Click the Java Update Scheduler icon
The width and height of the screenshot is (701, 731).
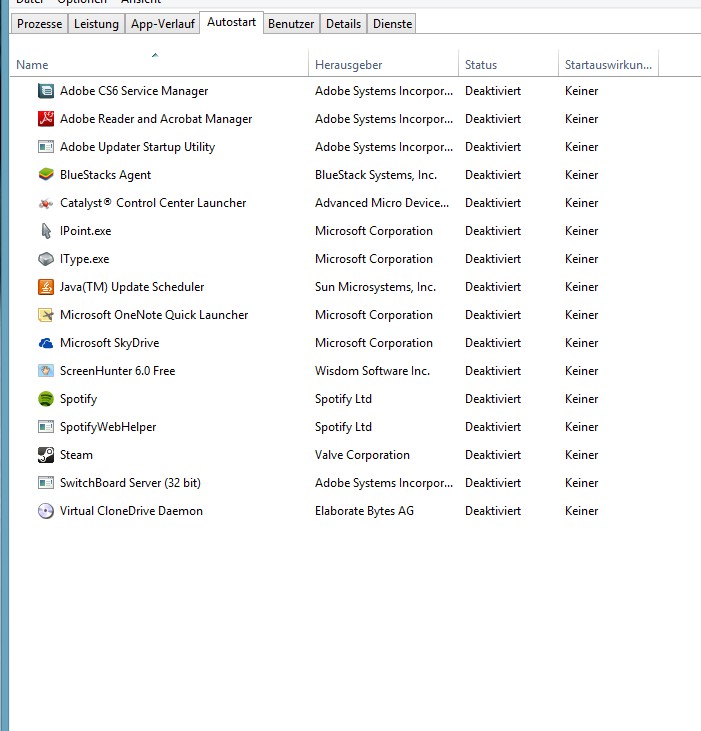46,287
